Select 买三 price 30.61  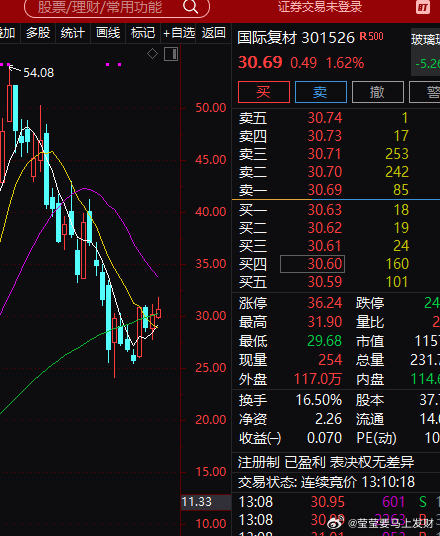pos(325,246)
